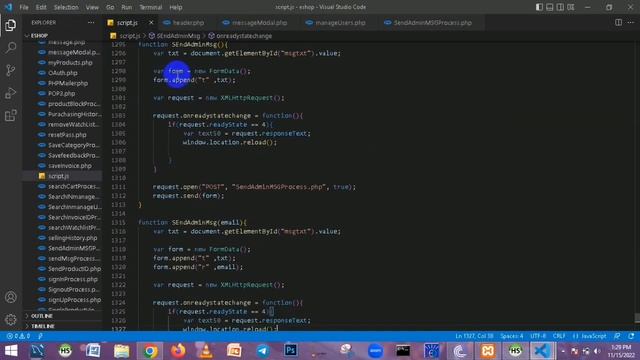Open the Selection menu

(66, 7)
